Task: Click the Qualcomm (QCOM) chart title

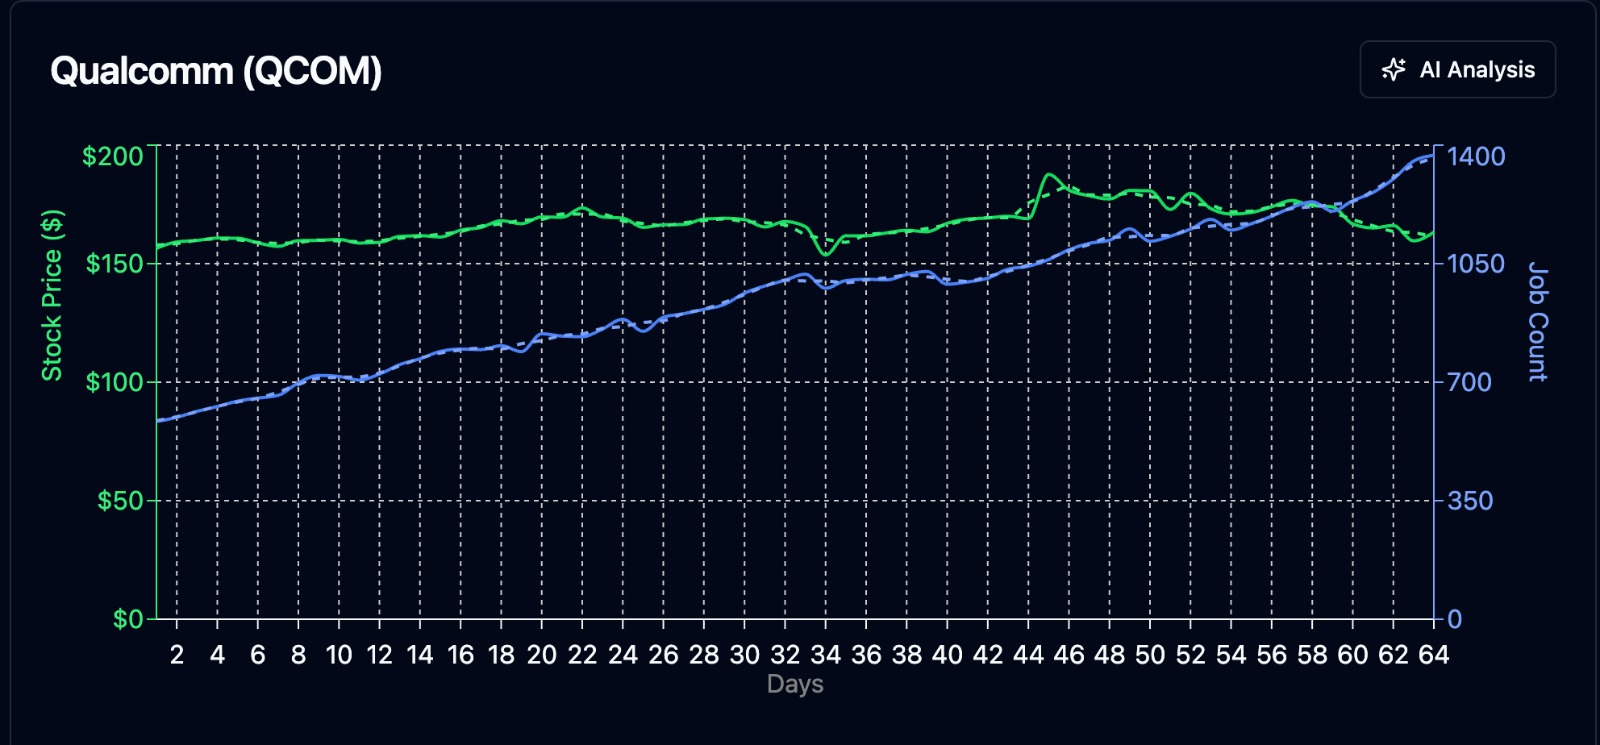Action: 216,71
